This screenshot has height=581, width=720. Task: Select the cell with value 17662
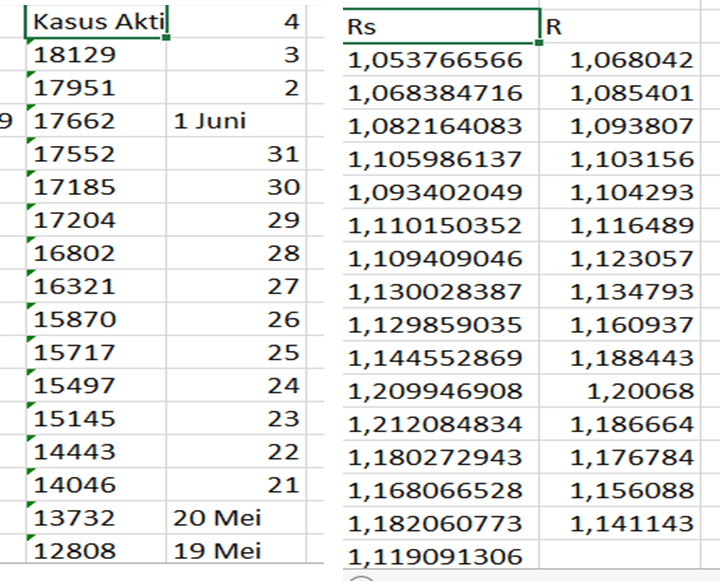(97, 121)
